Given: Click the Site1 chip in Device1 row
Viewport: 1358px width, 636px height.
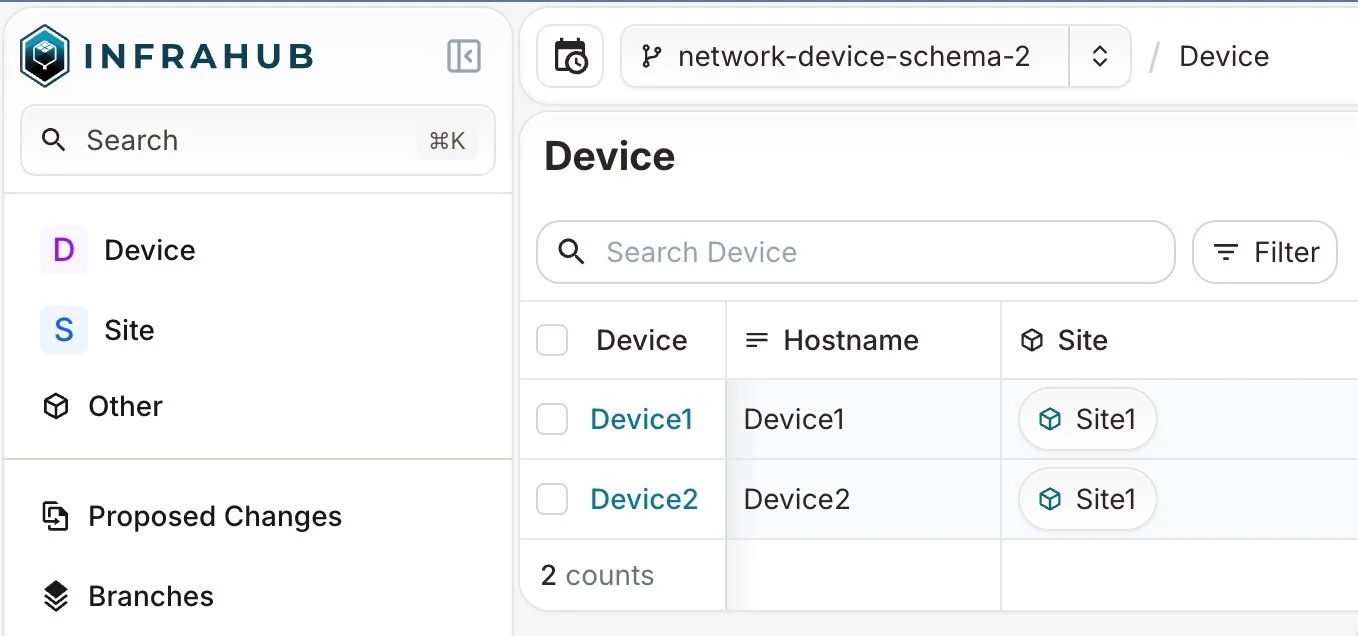Looking at the screenshot, I should (x=1087, y=419).
